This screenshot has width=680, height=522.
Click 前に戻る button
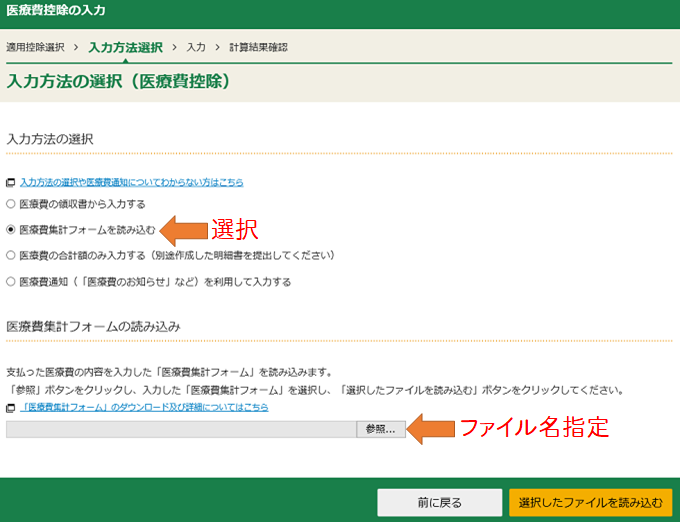pyautogui.click(x=440, y=502)
